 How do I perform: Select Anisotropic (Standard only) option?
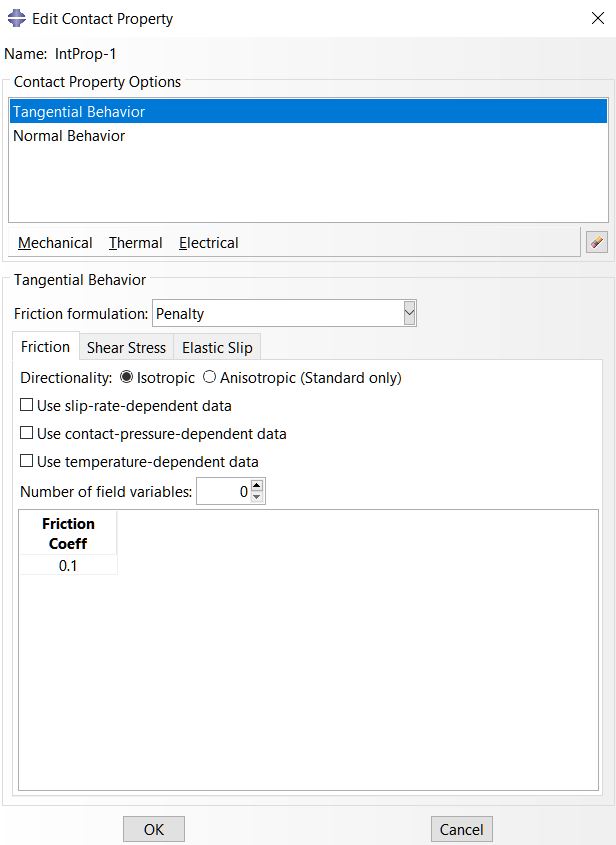pos(210,378)
